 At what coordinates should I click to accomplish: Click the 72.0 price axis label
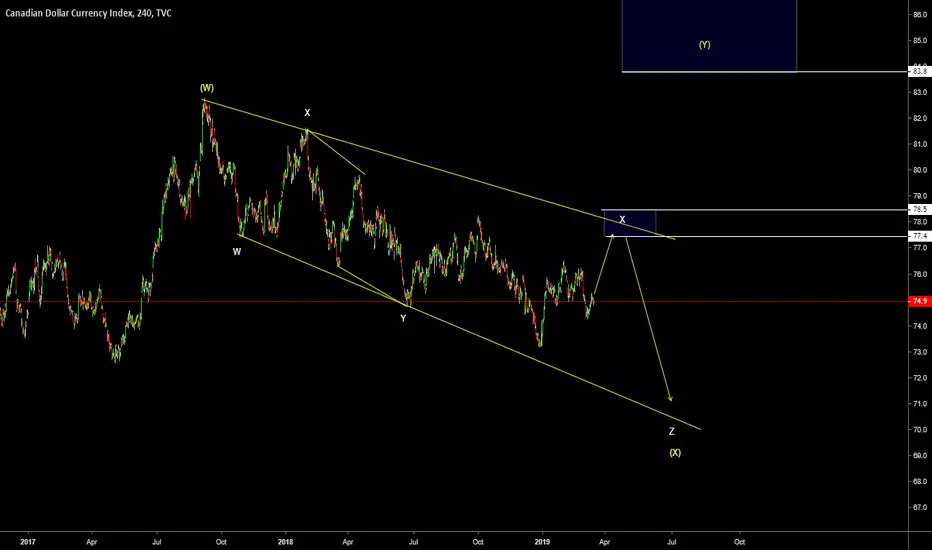(x=920, y=378)
